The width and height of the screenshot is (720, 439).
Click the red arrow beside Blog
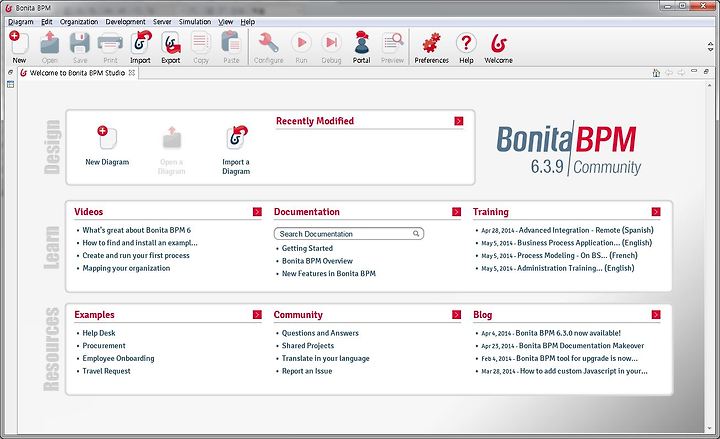coord(656,315)
